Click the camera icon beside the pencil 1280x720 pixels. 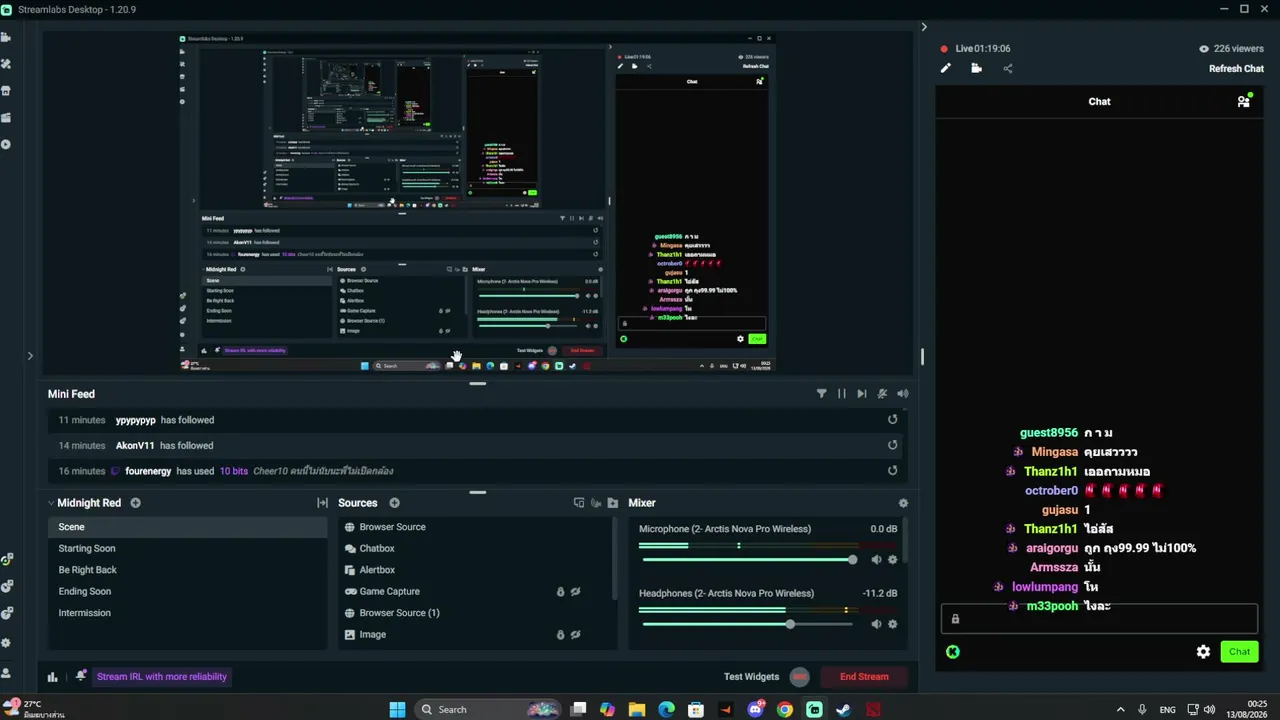pos(977,68)
